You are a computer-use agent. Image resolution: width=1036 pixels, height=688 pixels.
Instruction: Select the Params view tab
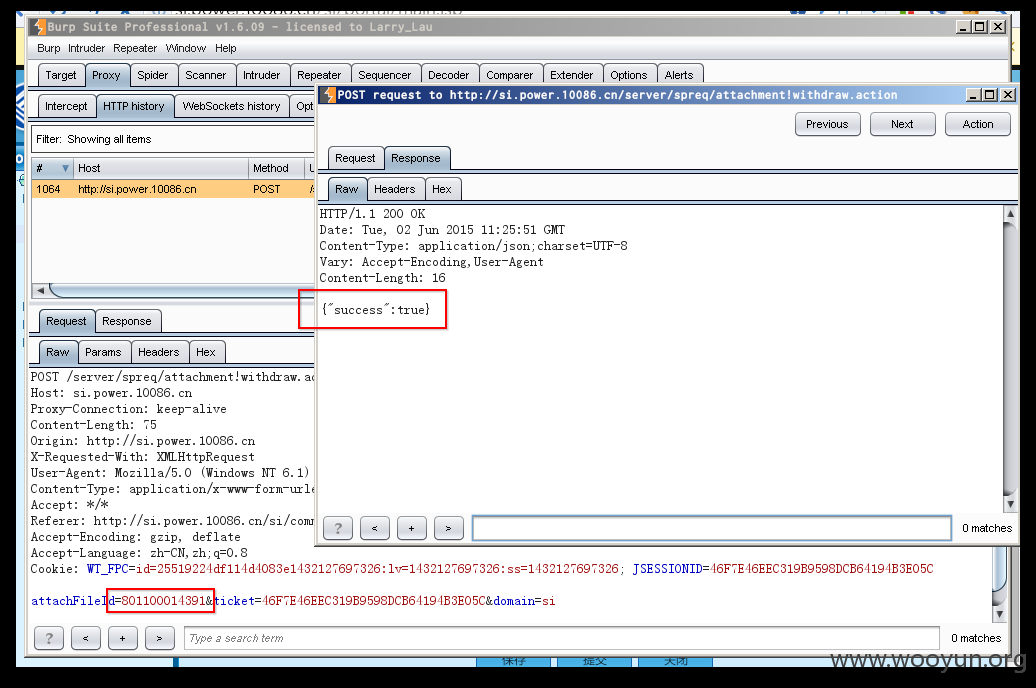(x=103, y=352)
